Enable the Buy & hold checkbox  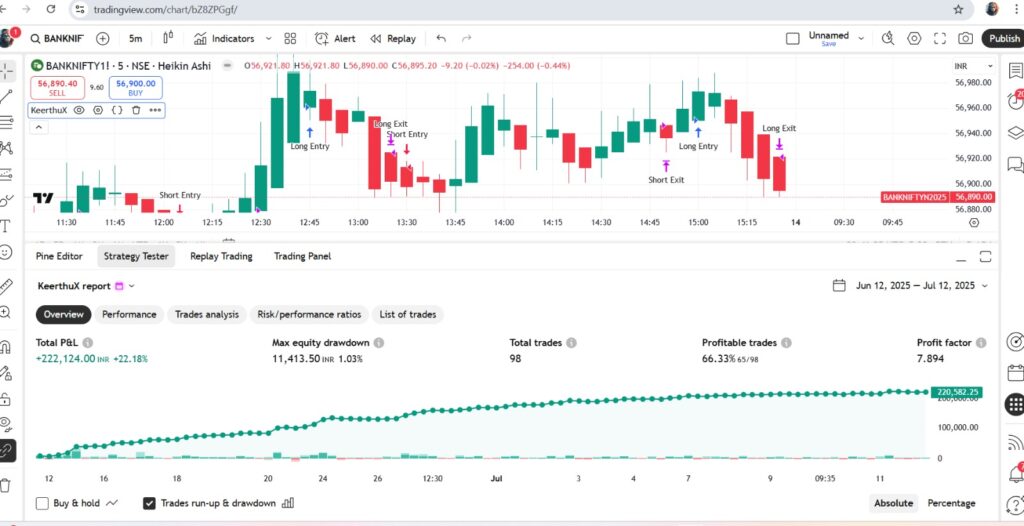42,503
